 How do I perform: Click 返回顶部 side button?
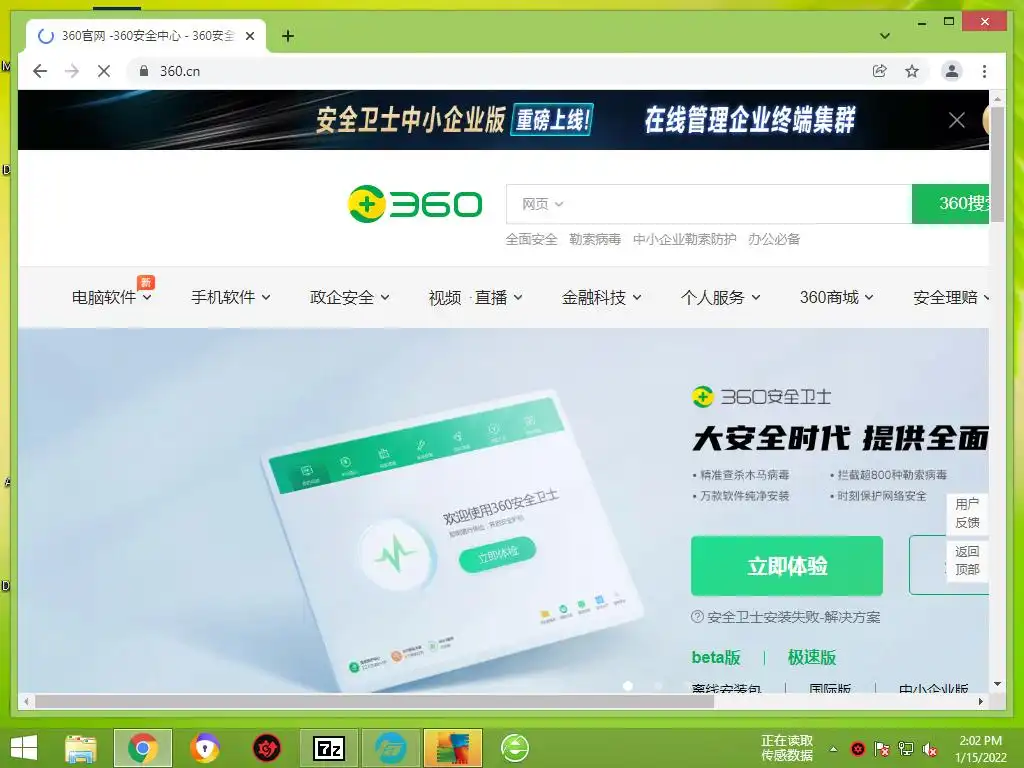pyautogui.click(x=967, y=560)
